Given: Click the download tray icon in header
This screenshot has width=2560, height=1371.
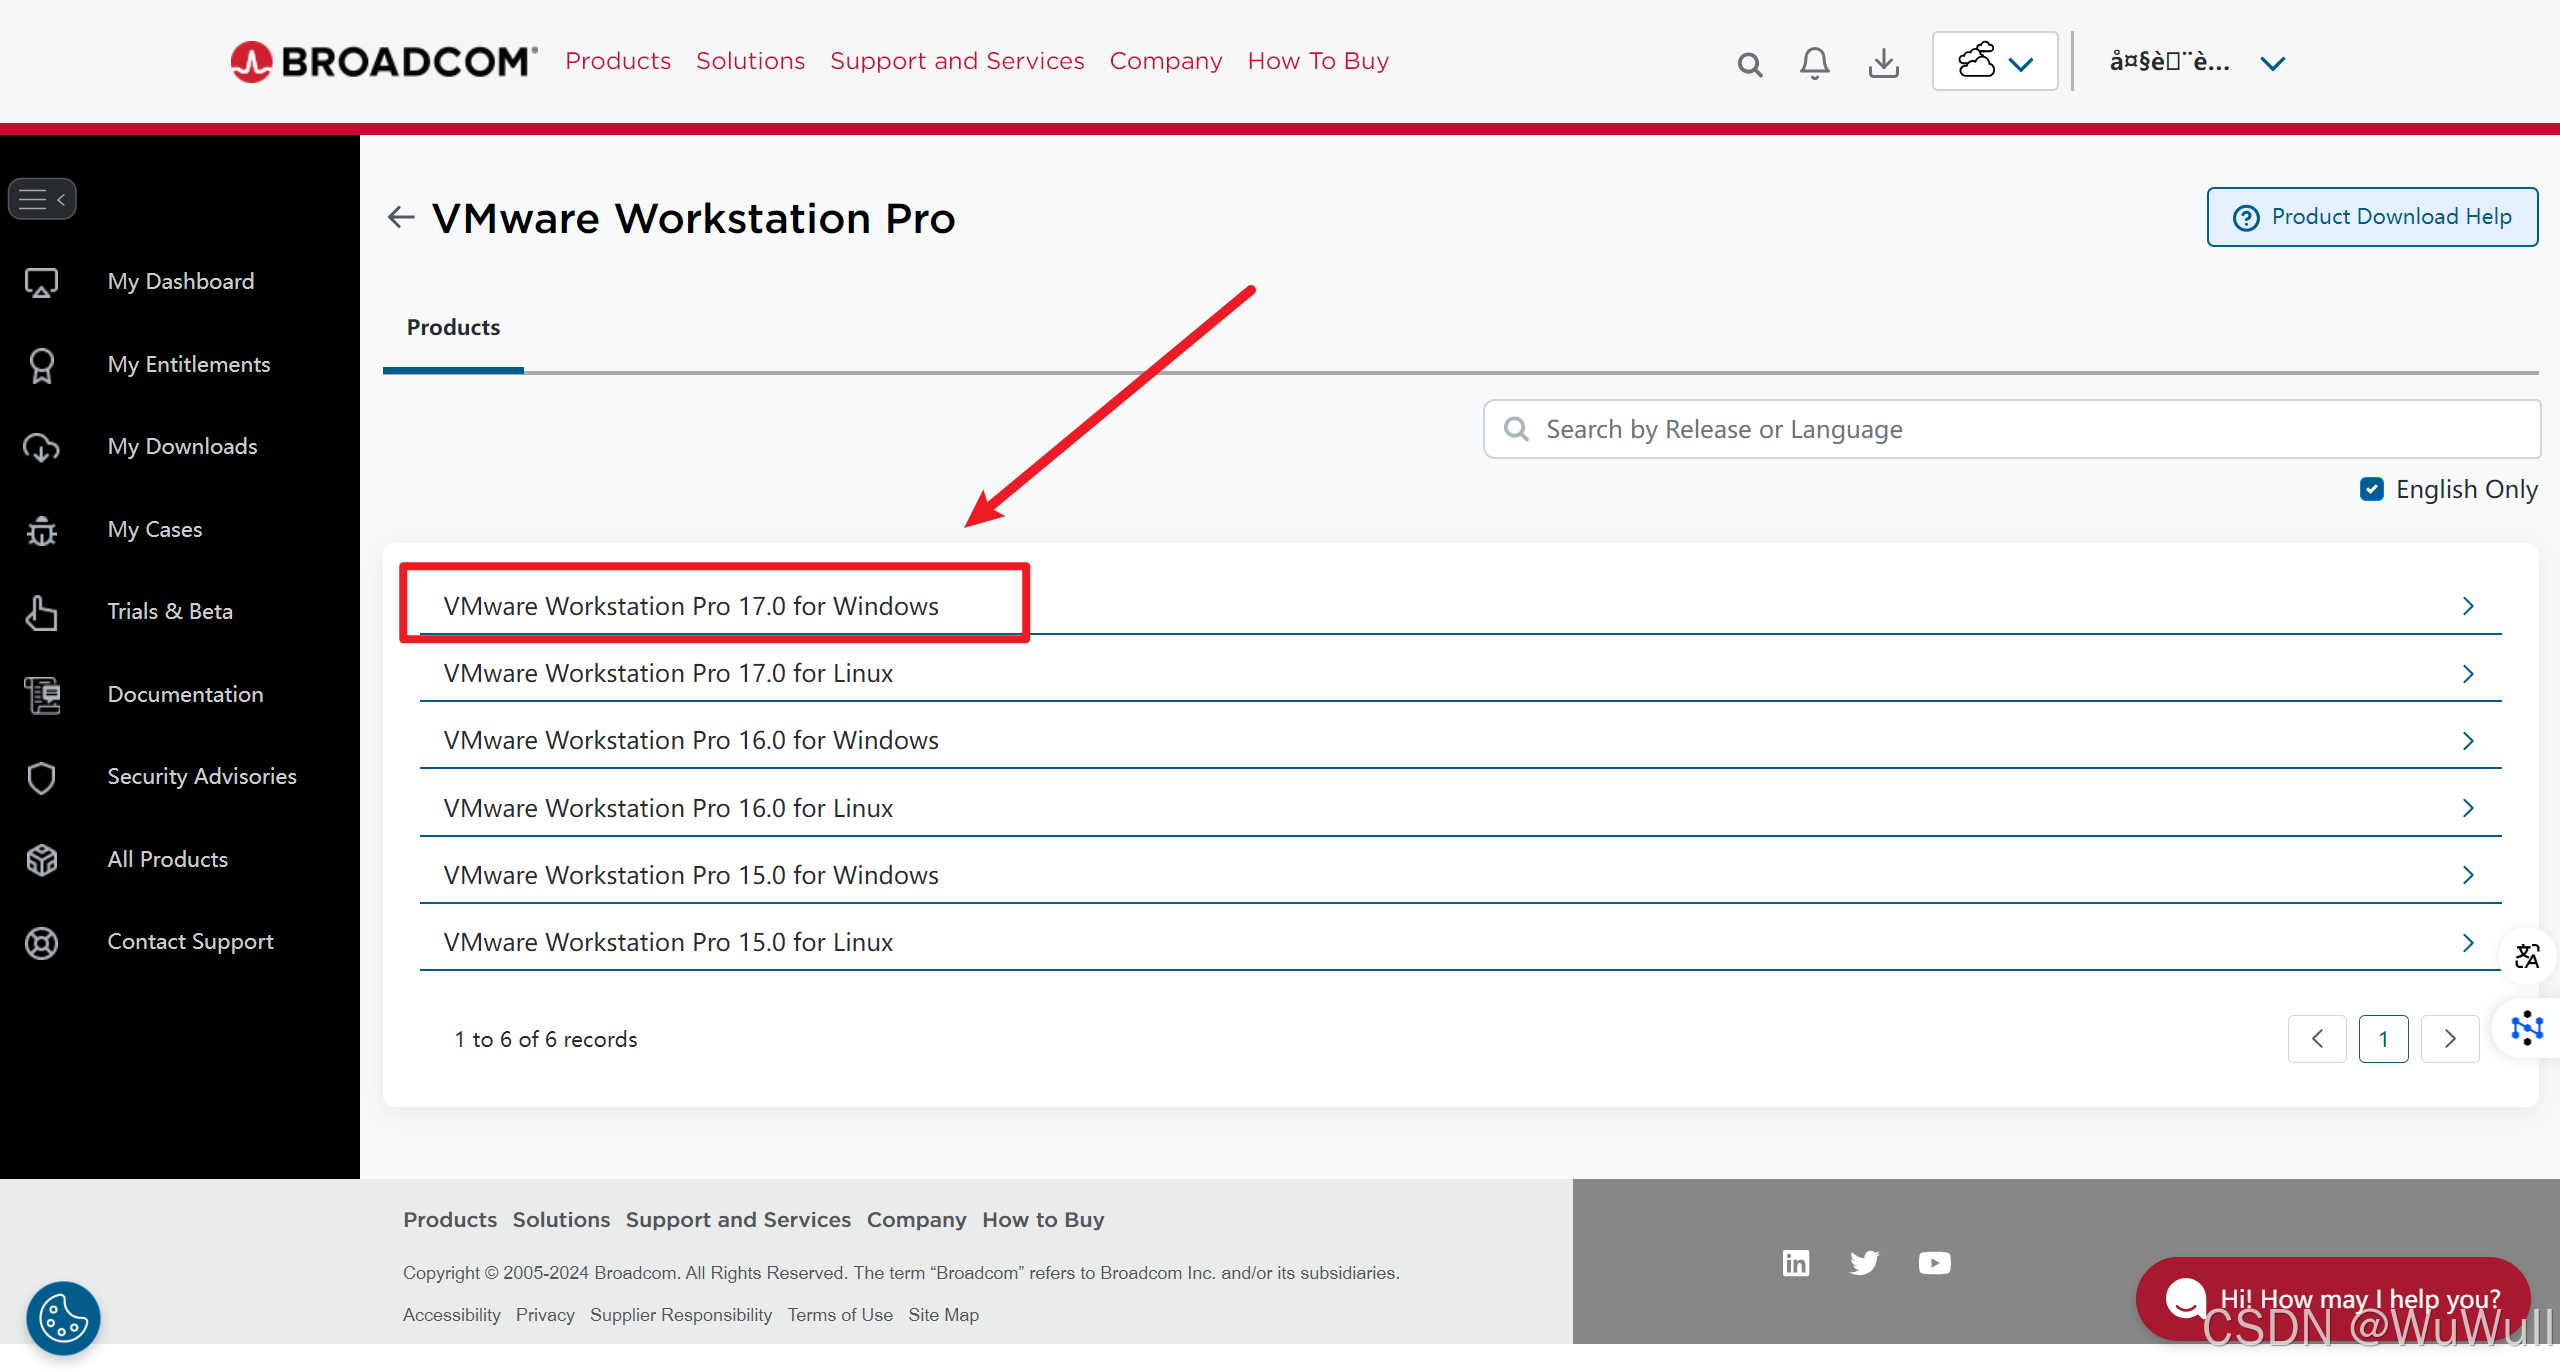Looking at the screenshot, I should [1883, 63].
